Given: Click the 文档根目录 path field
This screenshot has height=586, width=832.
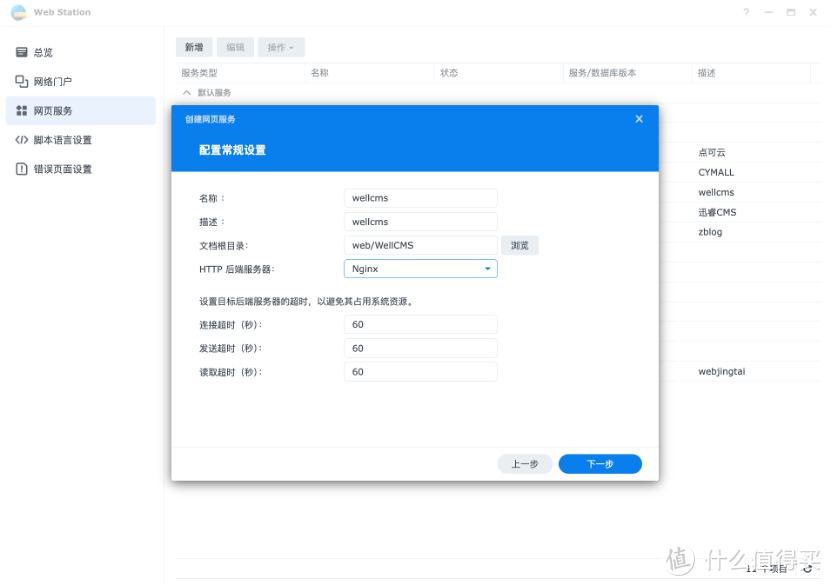Looking at the screenshot, I should click(x=421, y=245).
